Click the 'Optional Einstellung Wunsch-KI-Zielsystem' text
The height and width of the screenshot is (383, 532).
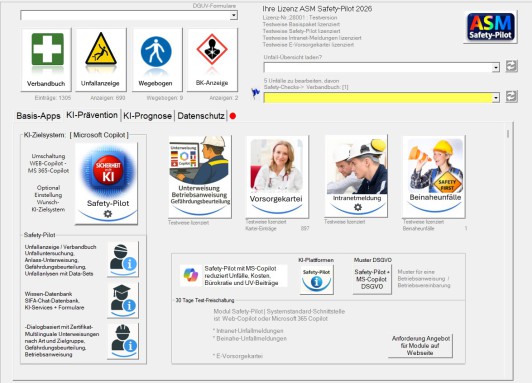pos(48,198)
